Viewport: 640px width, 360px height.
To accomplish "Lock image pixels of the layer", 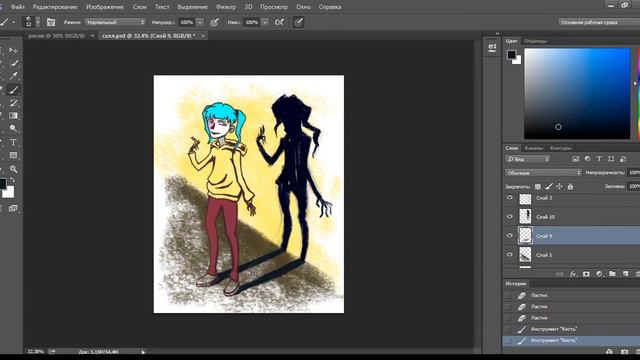I will [549, 187].
